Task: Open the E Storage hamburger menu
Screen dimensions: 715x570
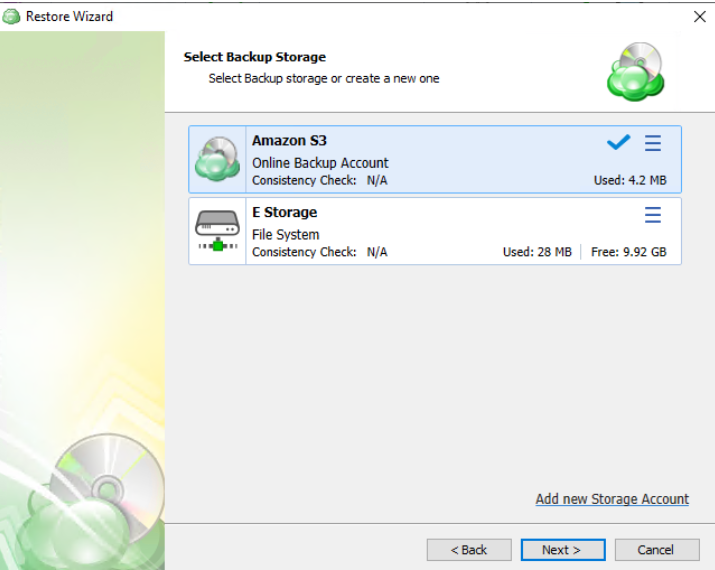Action: [x=653, y=215]
